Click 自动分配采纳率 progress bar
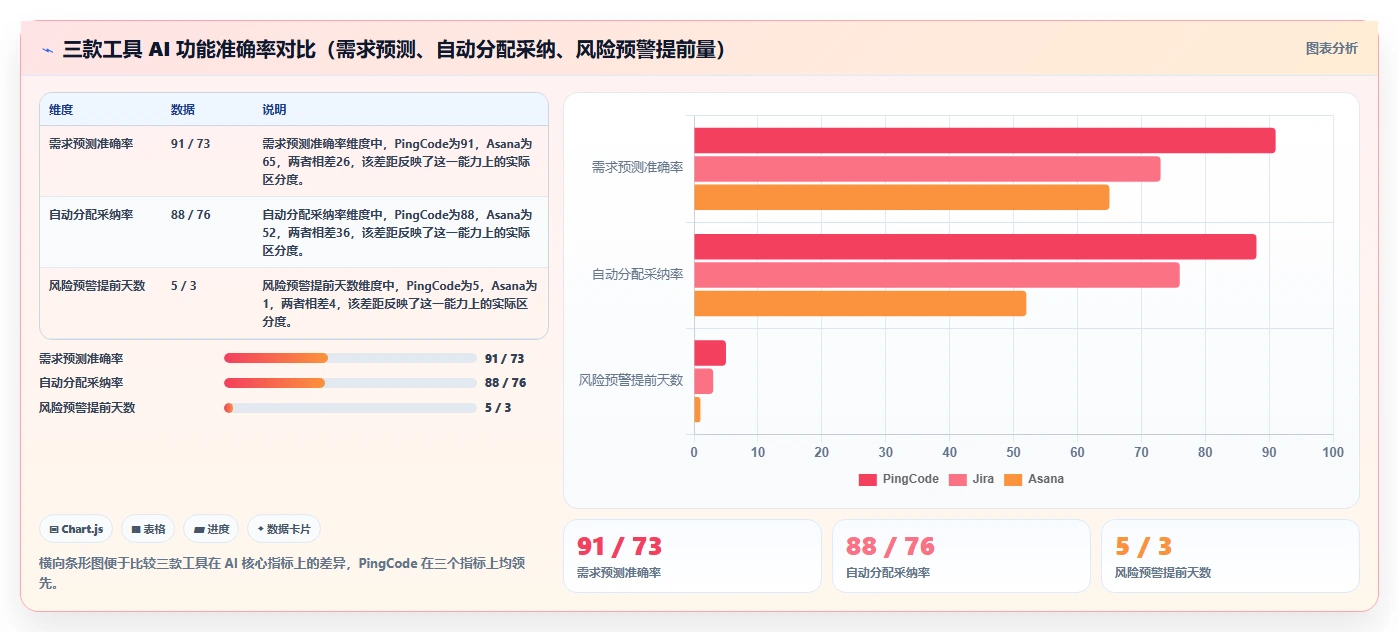The image size is (1399, 632). pos(350,383)
